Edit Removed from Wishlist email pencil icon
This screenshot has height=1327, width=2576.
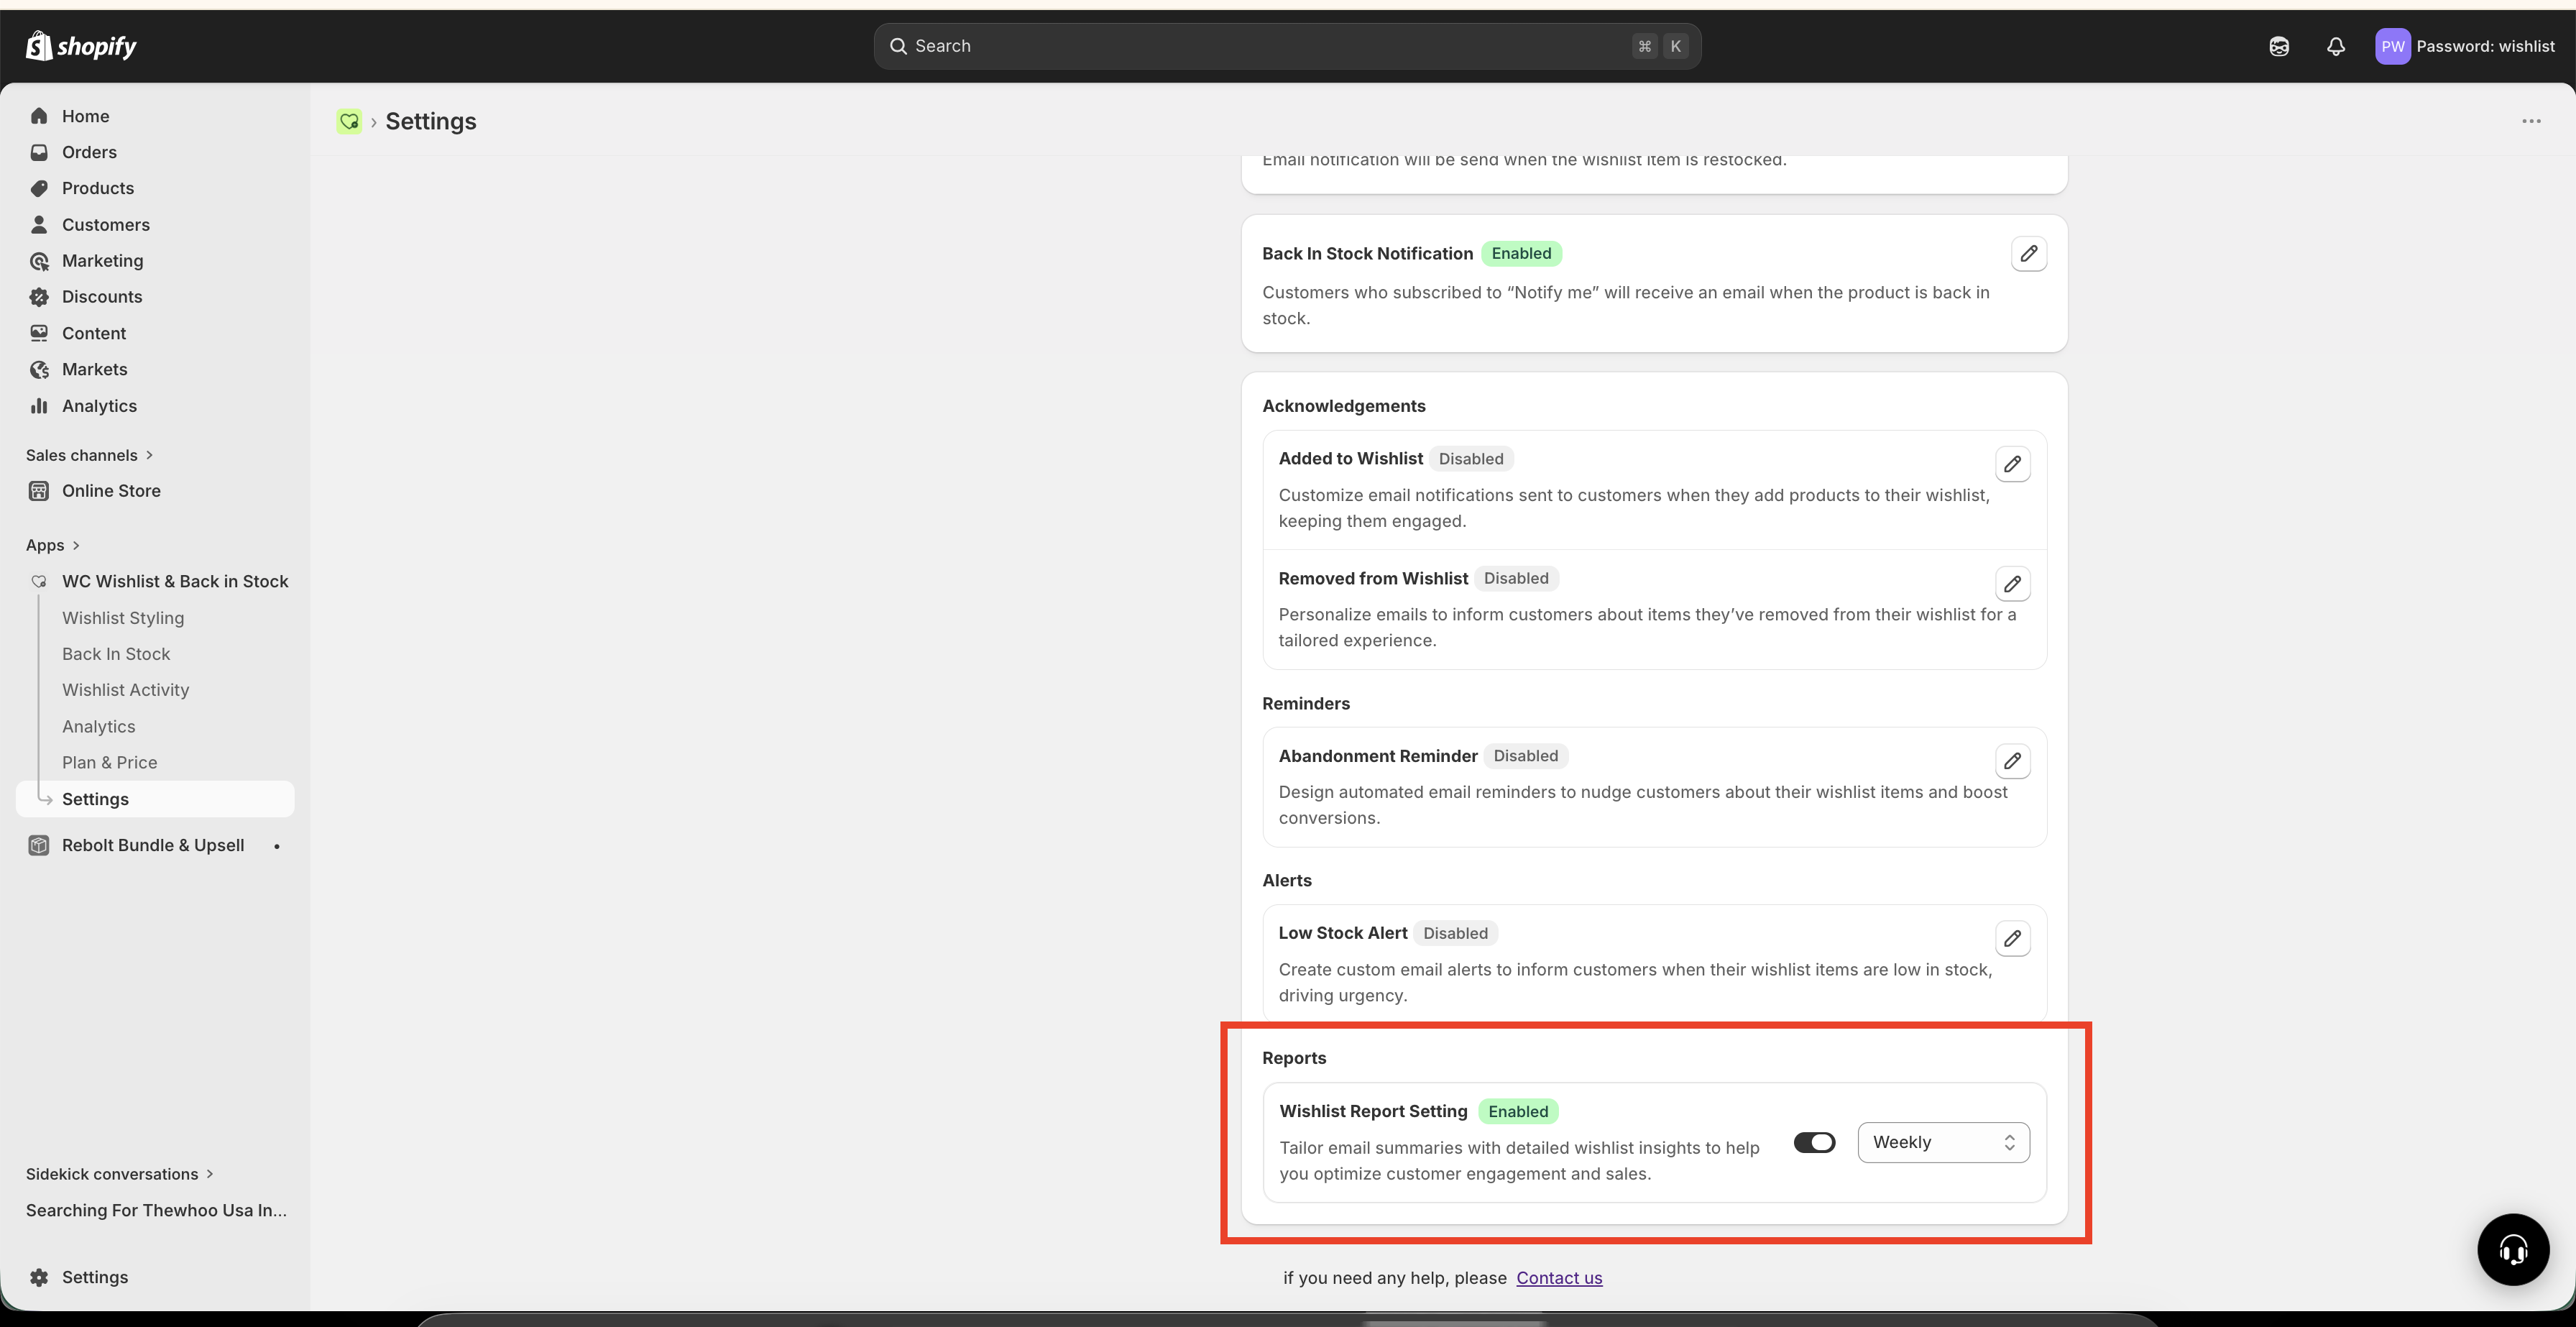point(2012,584)
